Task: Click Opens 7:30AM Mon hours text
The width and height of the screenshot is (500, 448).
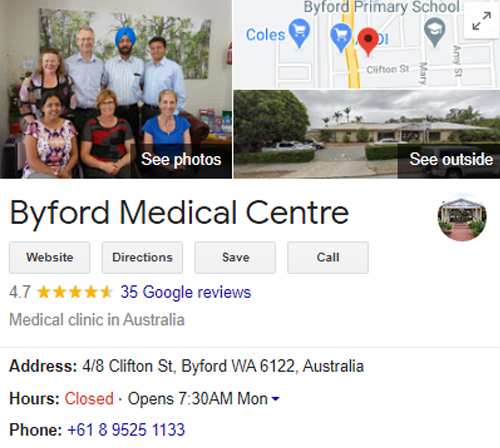Action: click(x=198, y=399)
